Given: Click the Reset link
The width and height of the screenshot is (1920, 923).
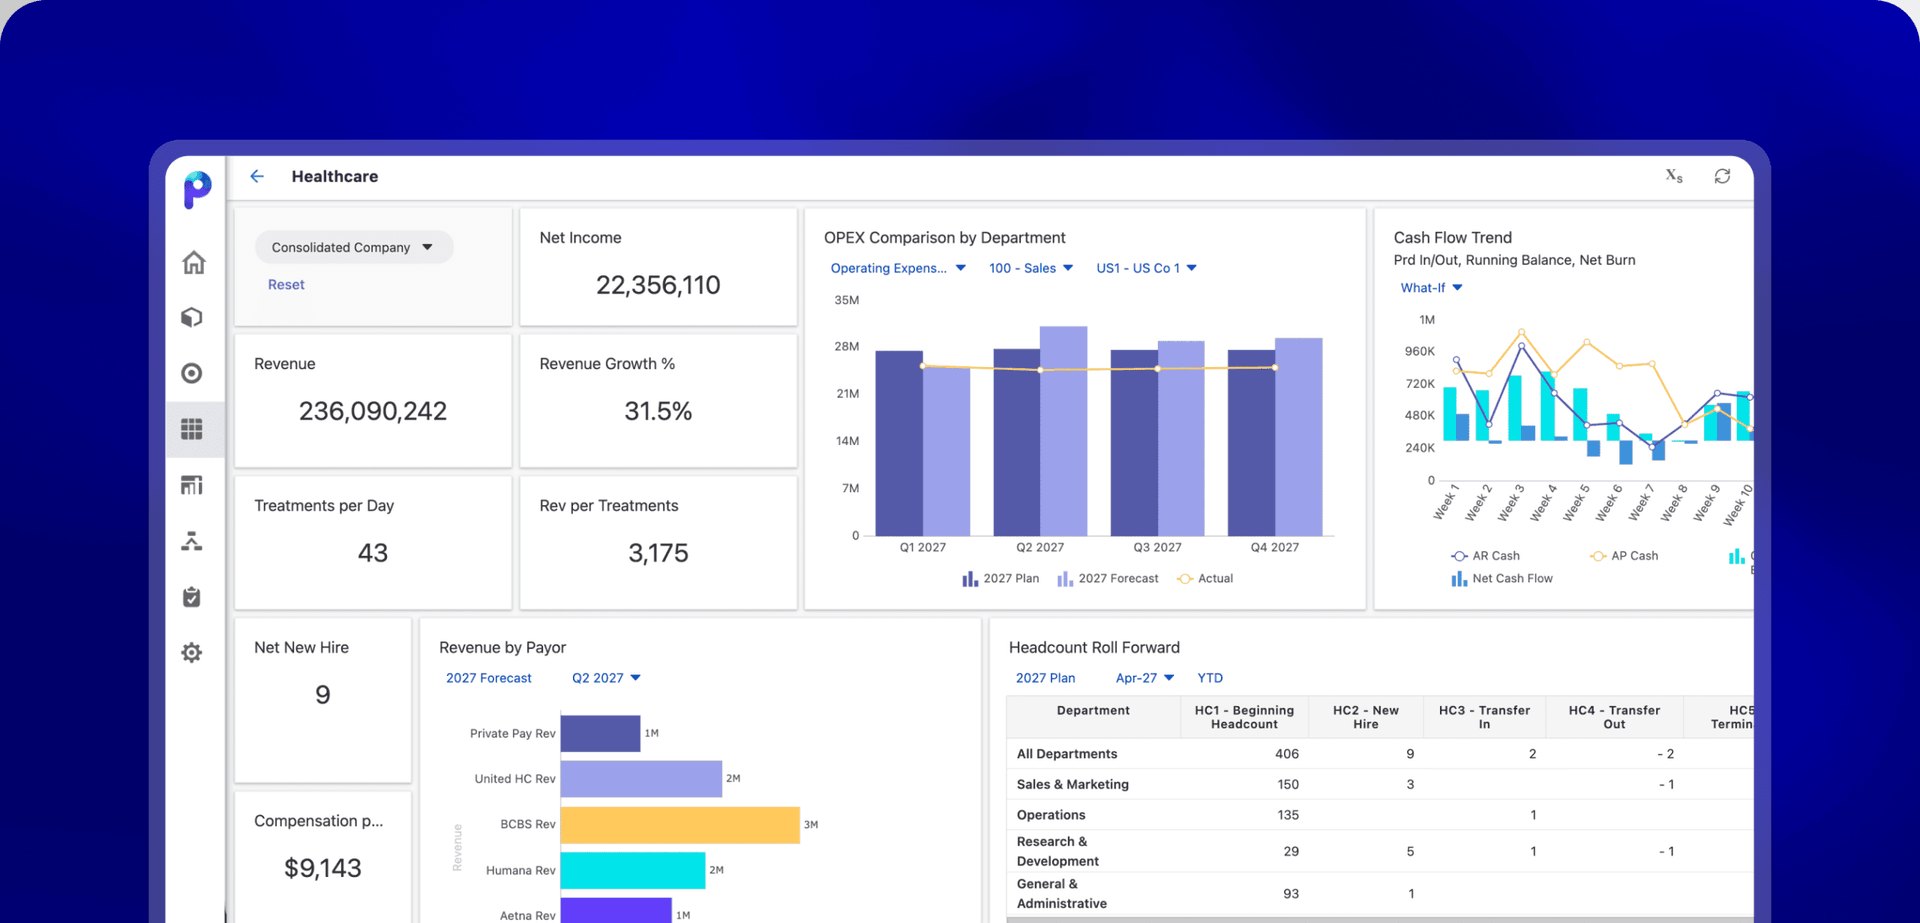Looking at the screenshot, I should tap(286, 285).
